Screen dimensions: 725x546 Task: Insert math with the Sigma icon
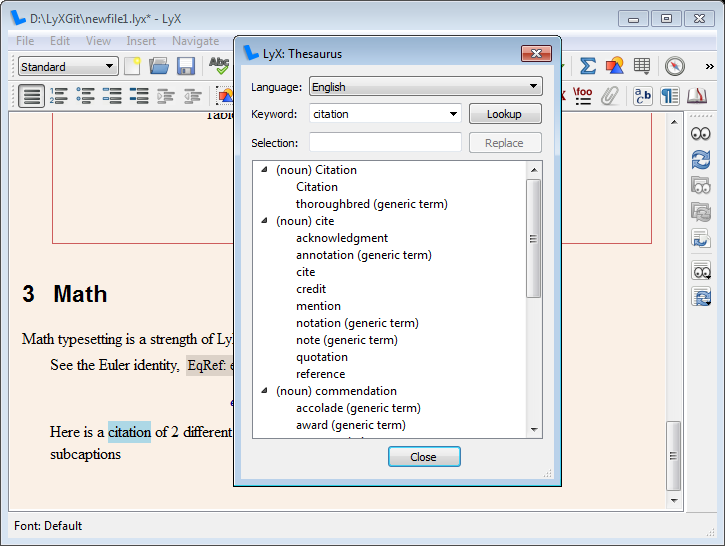[x=588, y=66]
